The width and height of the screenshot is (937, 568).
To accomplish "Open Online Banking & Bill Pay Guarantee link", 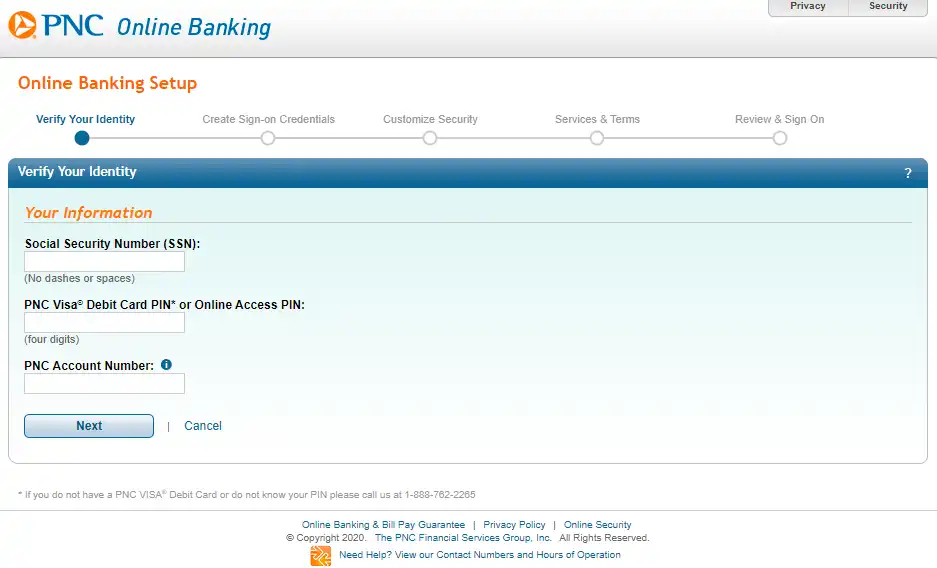I will [x=383, y=524].
